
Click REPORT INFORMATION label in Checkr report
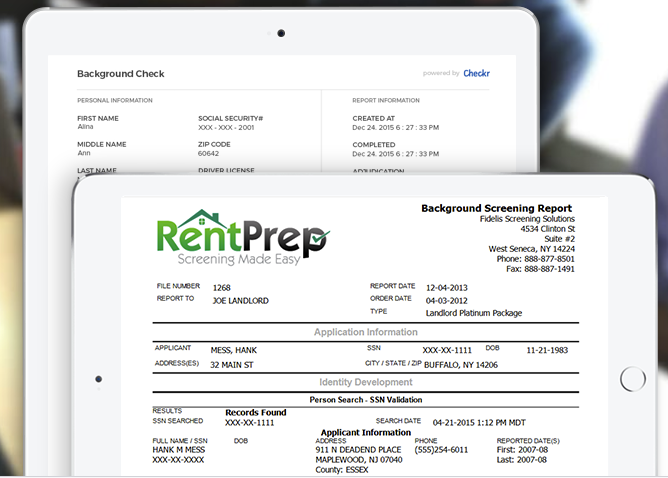(386, 101)
